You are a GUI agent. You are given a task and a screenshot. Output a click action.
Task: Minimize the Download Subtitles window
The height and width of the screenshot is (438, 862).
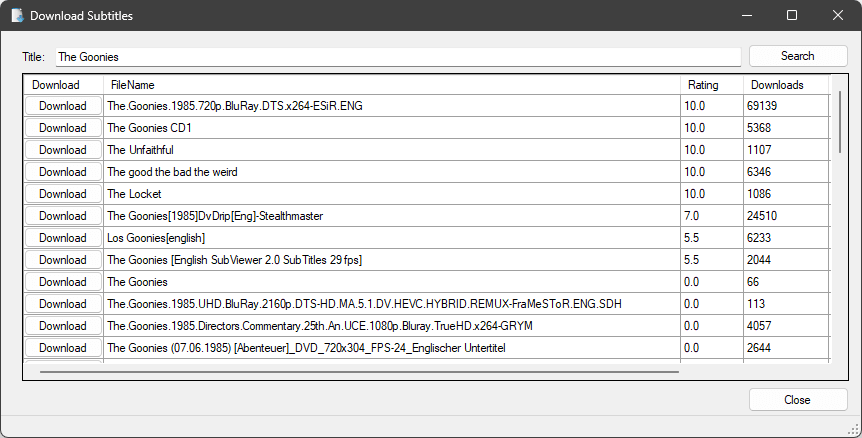[x=747, y=15]
